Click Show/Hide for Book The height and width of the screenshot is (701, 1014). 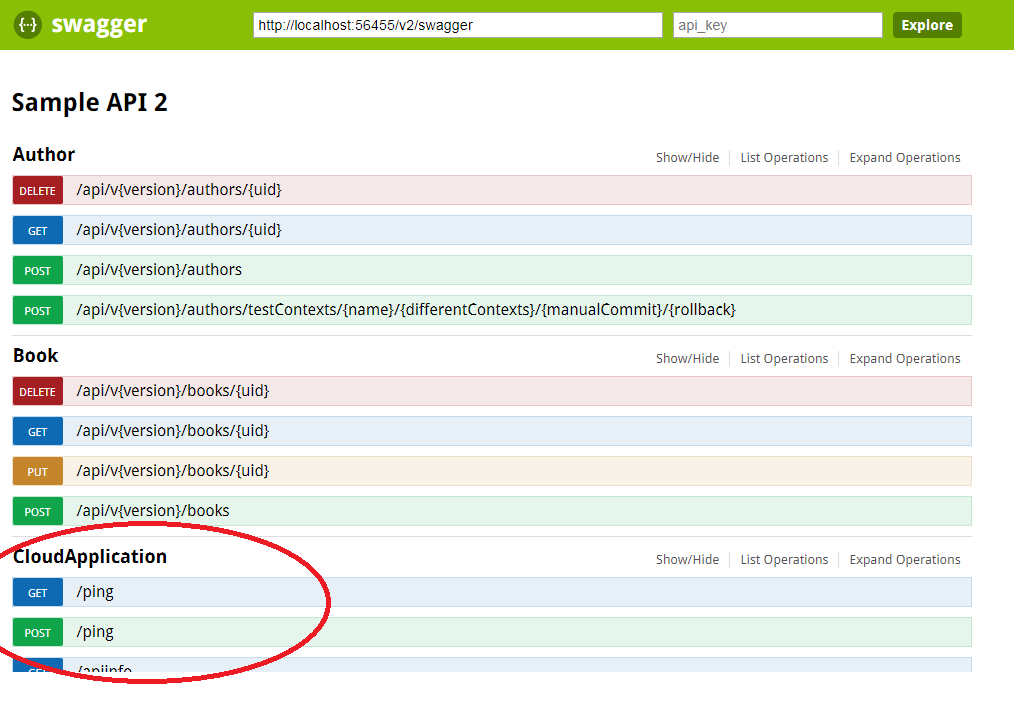click(687, 359)
